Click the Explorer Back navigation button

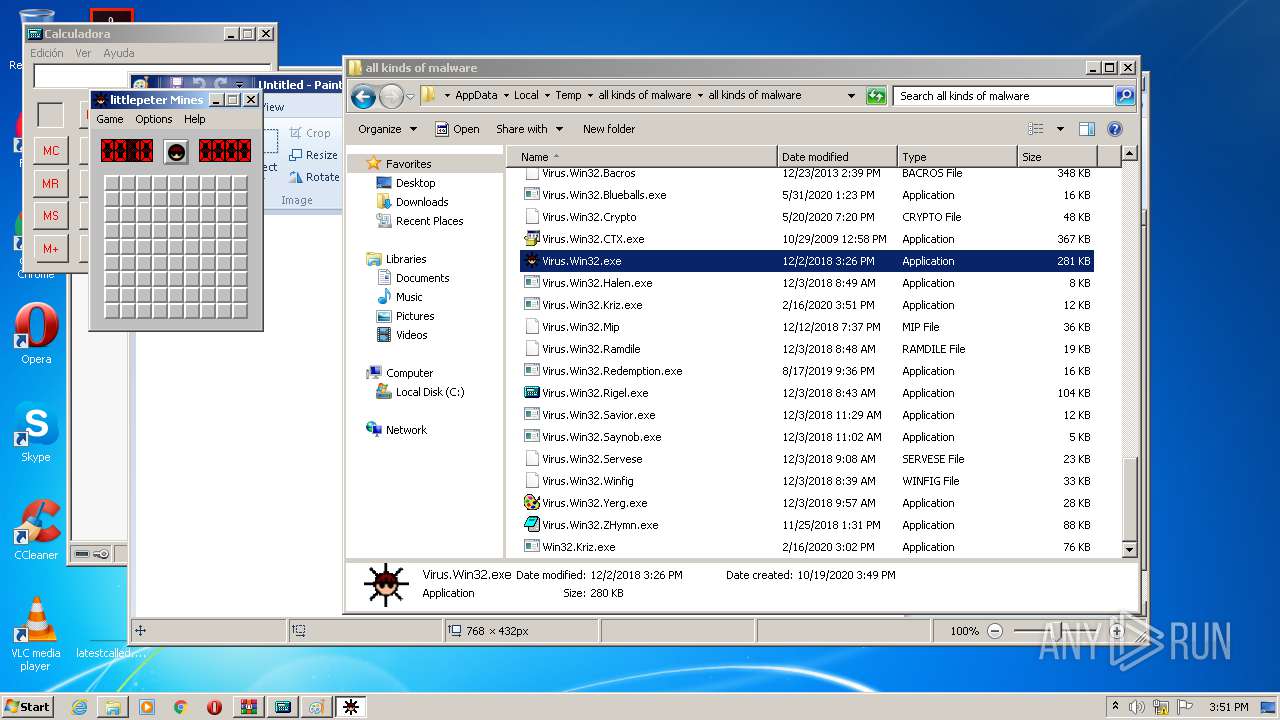pos(363,96)
